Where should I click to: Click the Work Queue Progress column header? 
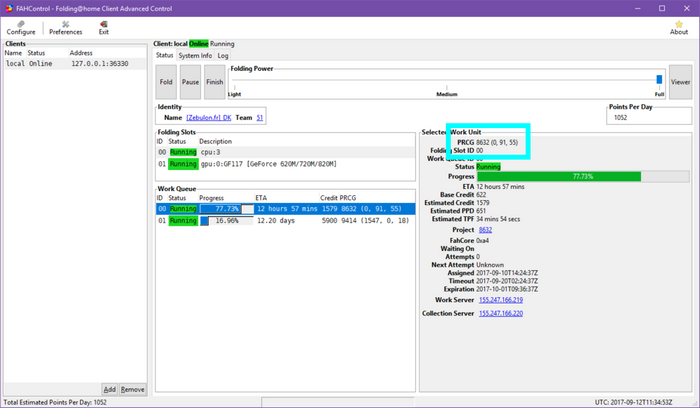click(211, 198)
